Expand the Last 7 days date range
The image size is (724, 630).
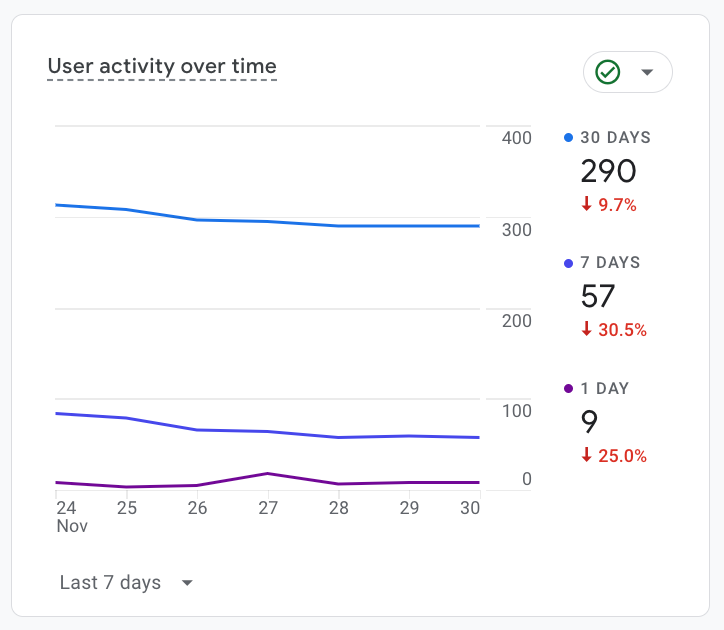[110, 583]
